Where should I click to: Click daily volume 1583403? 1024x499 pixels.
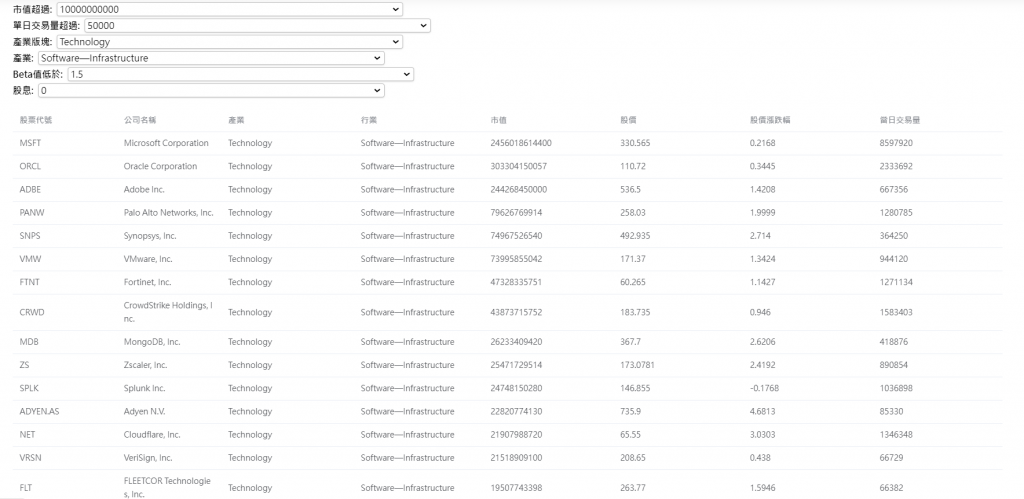coord(896,312)
